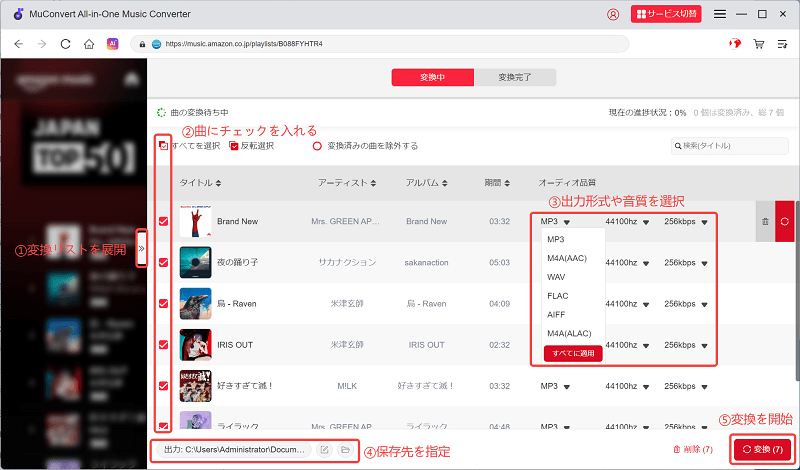Viewport: 800px width, 470px height.
Task: Click the address bar URL field
Action: click(380, 44)
